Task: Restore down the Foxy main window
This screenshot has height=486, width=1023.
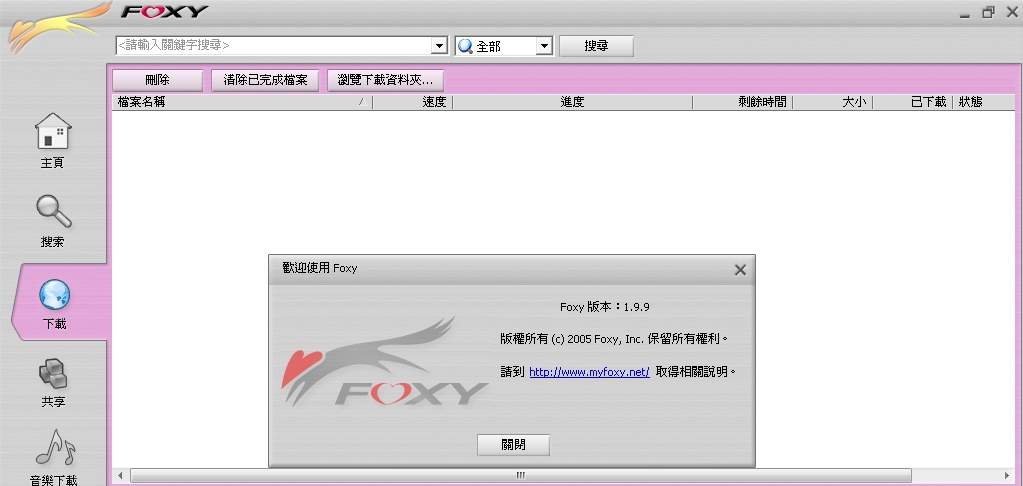Action: point(988,12)
